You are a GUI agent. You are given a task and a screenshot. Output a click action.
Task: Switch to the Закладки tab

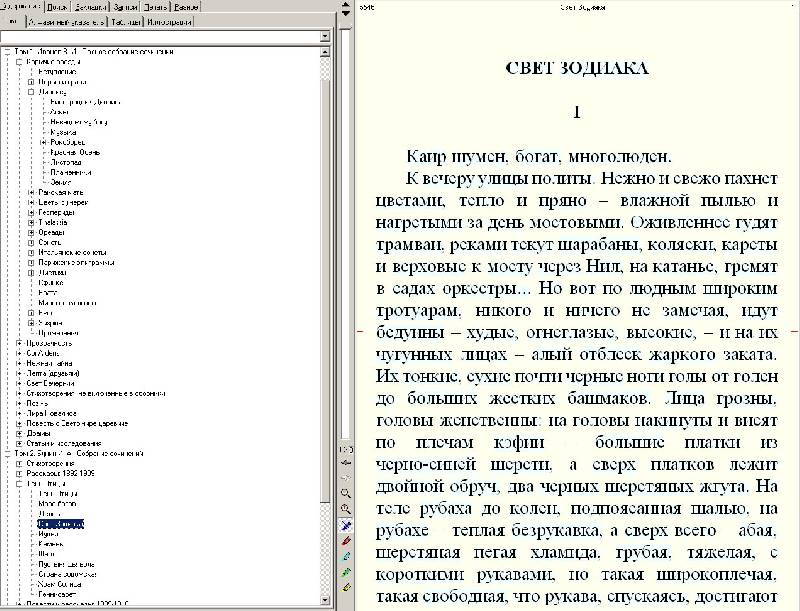point(90,7)
